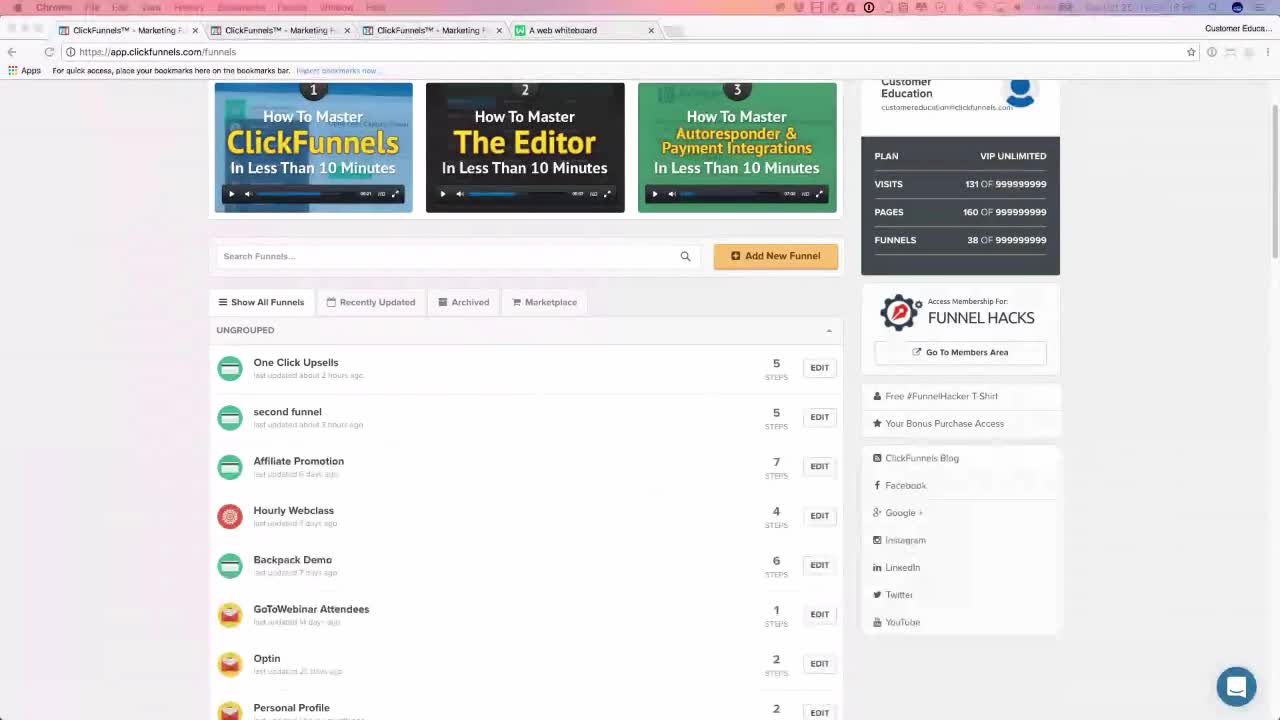Screen dimensions: 1280x720
Task: Open Google+ link in sidebar
Action: point(903,513)
